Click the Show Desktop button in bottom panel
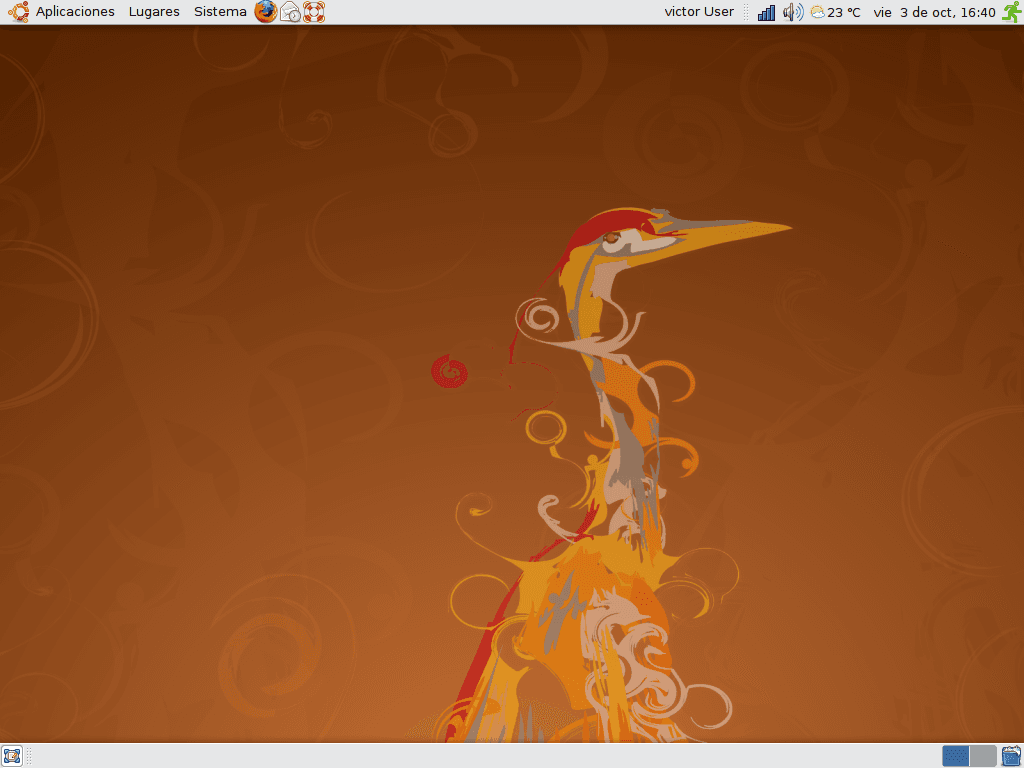Screen dimensions: 1024x768 (x=12, y=756)
